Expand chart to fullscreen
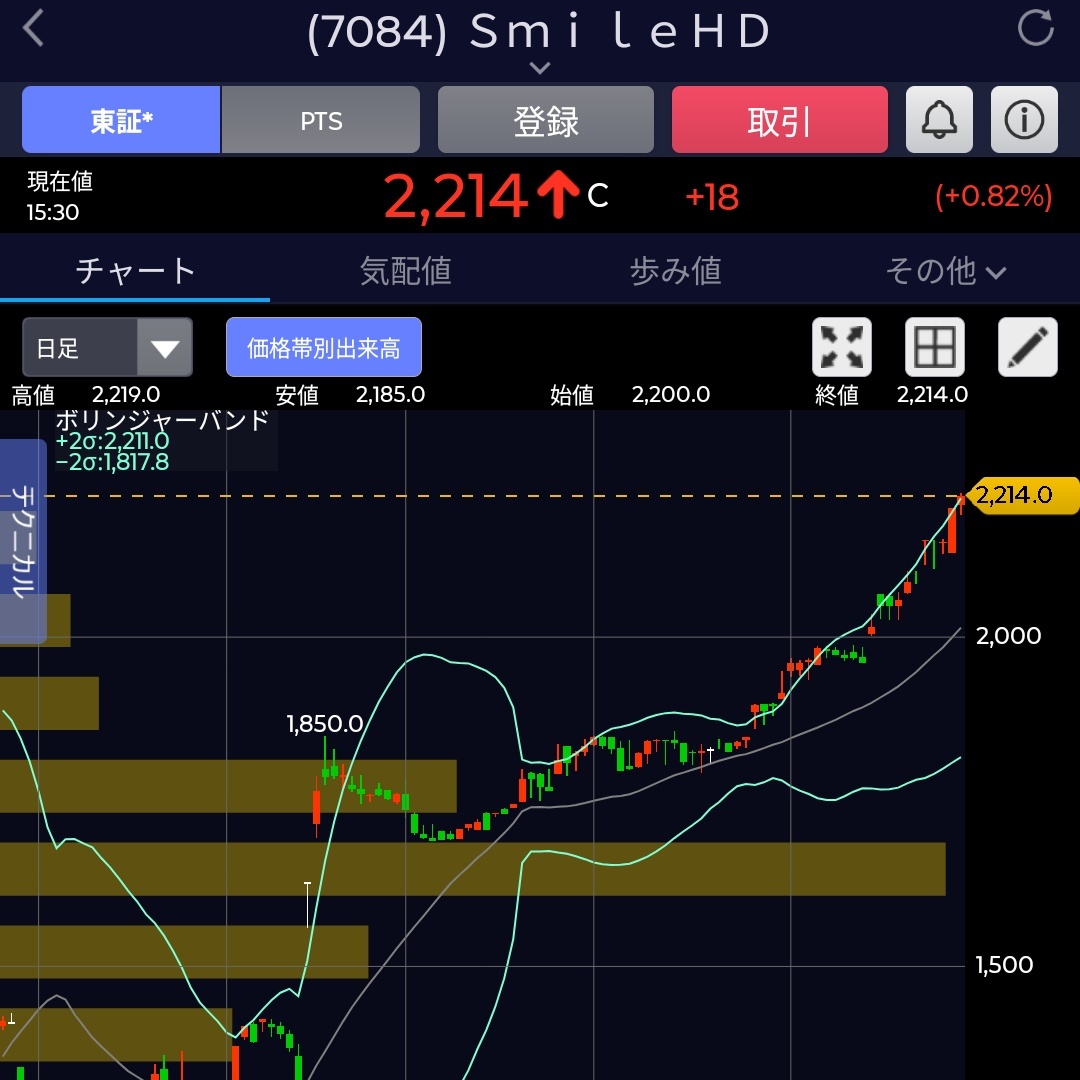Screen dimensions: 1080x1080 [842, 347]
